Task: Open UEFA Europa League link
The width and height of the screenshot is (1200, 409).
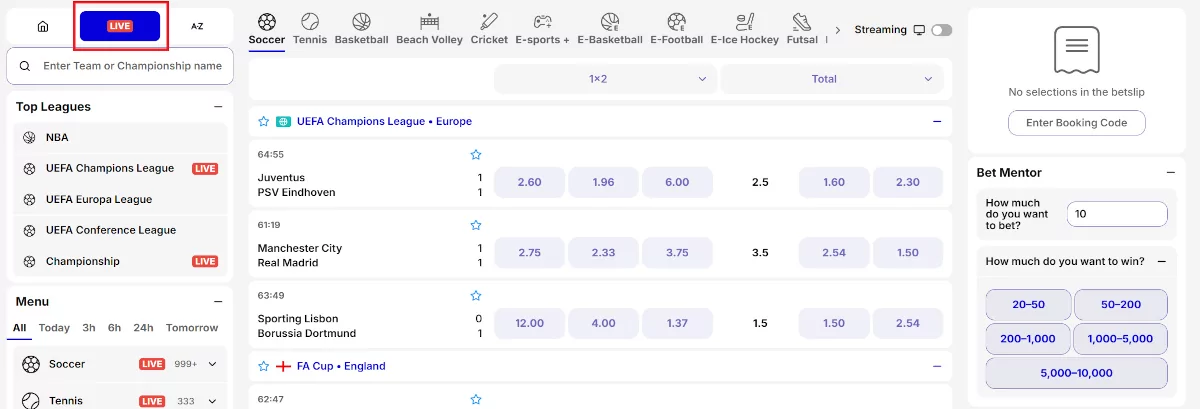Action: click(x=99, y=199)
